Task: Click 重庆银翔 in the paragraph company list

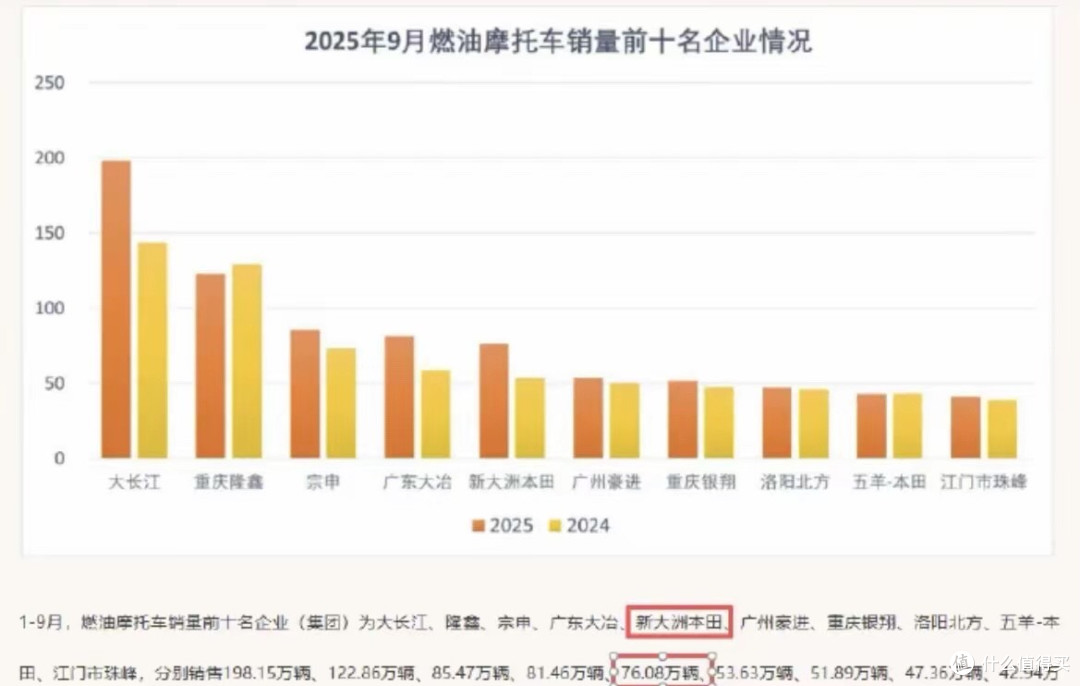Action: pos(862,623)
